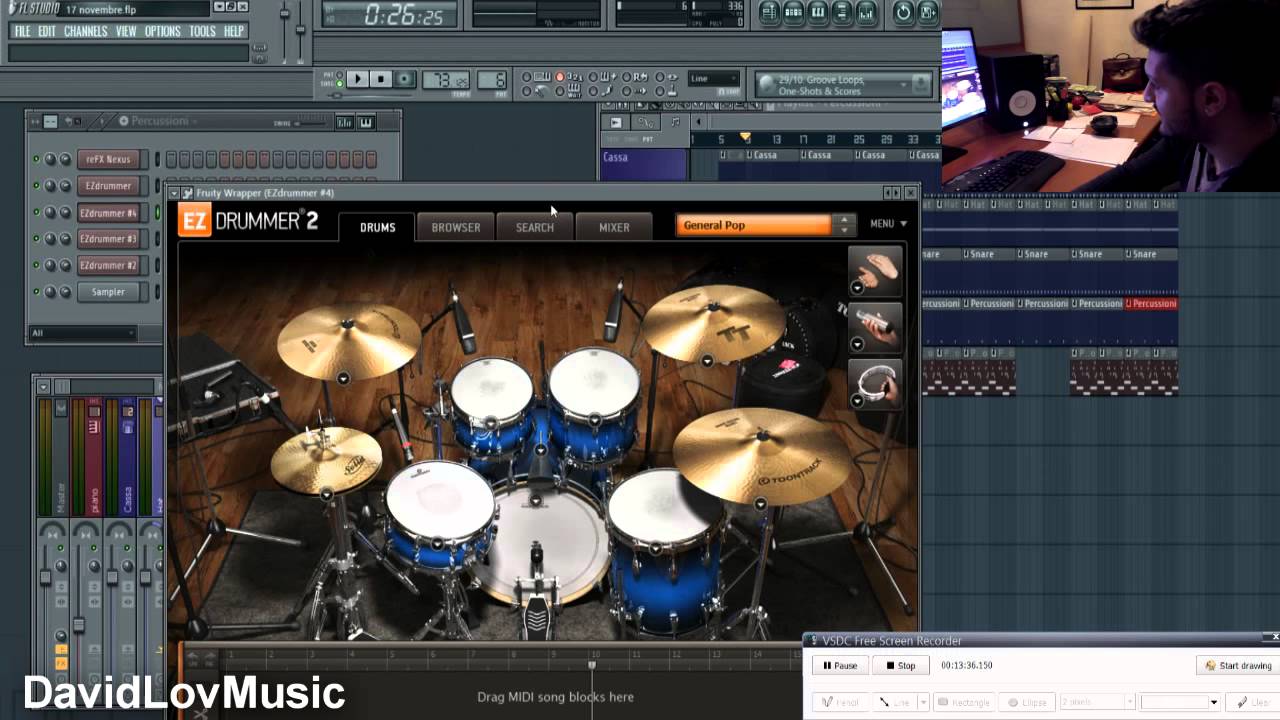The width and height of the screenshot is (1280, 720).
Task: Stop playback with the stop button
Action: [x=381, y=79]
